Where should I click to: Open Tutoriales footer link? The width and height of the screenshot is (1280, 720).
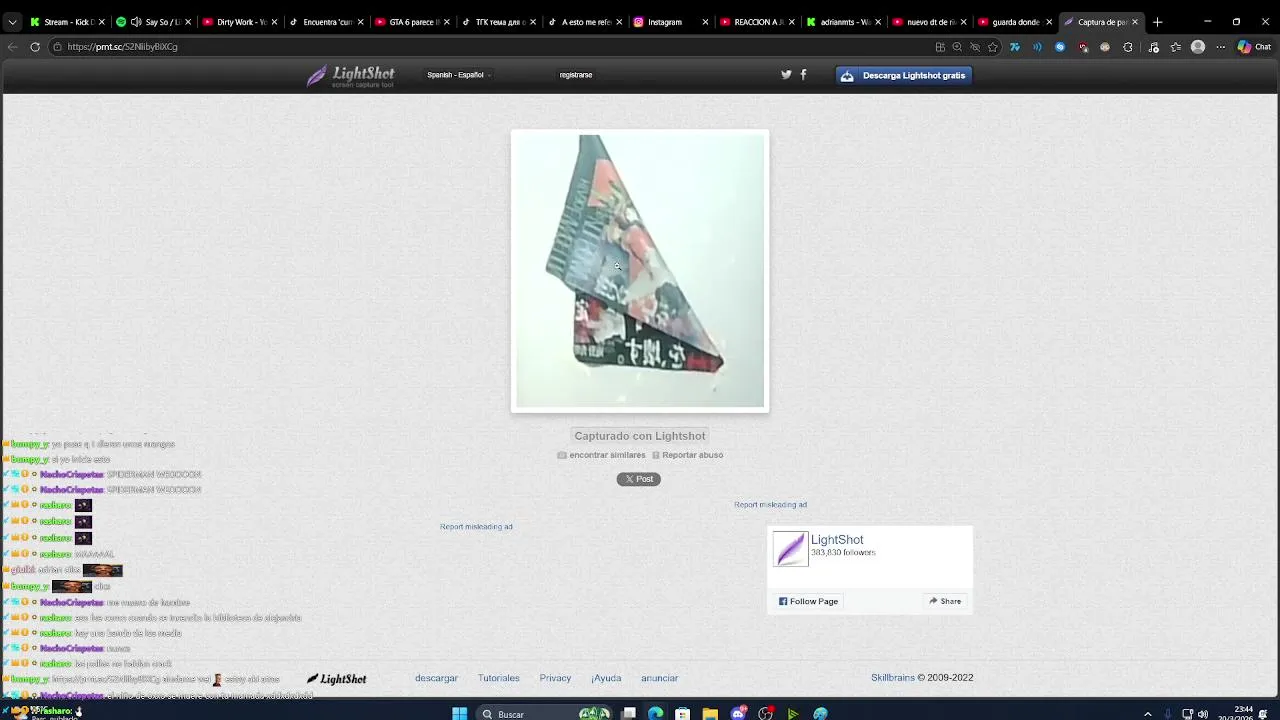pos(498,678)
